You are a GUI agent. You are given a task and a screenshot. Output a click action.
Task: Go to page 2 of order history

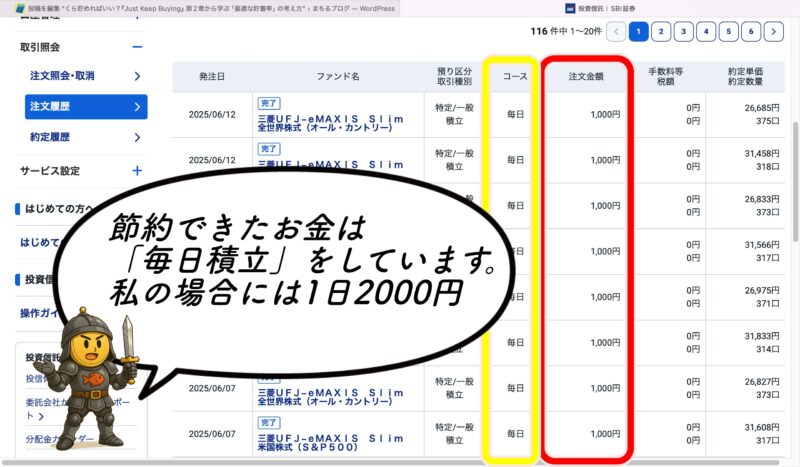pos(661,32)
